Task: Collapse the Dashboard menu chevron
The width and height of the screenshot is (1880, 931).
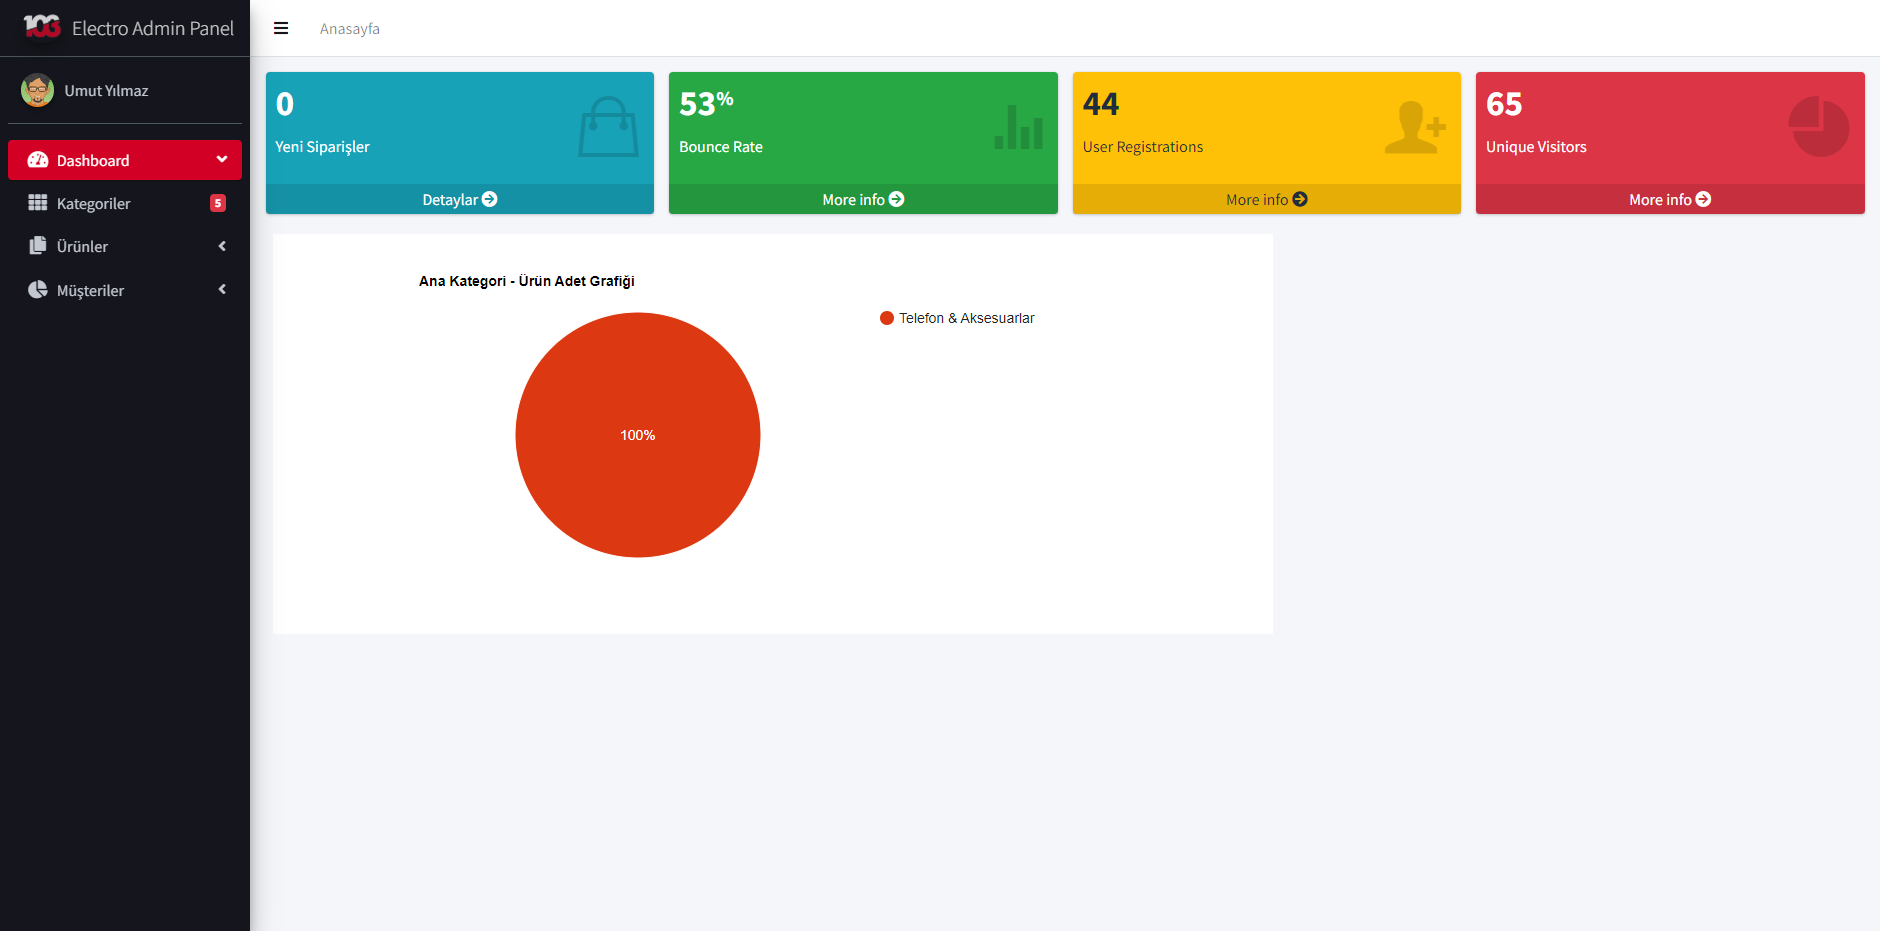Action: tap(222, 160)
